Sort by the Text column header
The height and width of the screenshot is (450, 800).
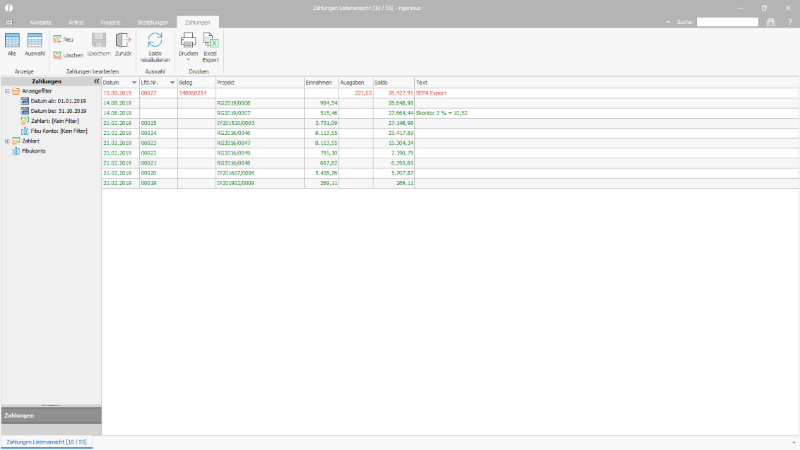pos(606,83)
